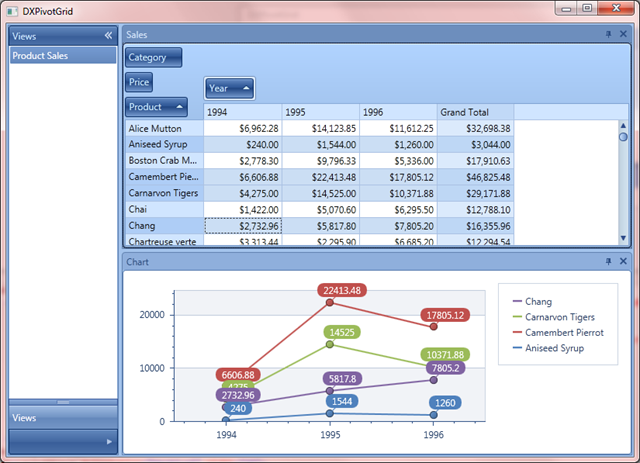The width and height of the screenshot is (640, 463).
Task: Click the 22413.48 chart data label
Action: tap(342, 290)
